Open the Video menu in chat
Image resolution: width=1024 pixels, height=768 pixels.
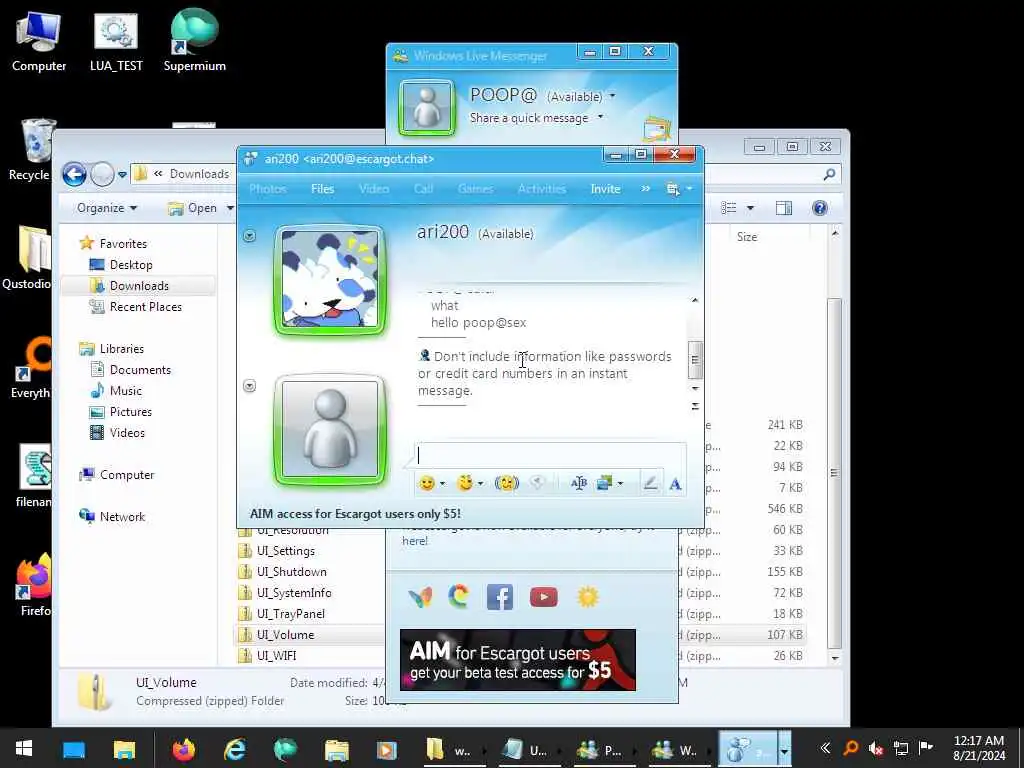click(x=374, y=189)
